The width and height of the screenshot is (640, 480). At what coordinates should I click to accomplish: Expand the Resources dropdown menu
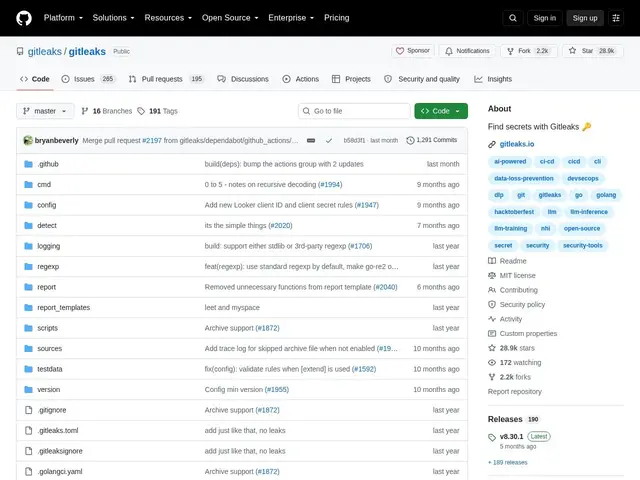point(168,18)
